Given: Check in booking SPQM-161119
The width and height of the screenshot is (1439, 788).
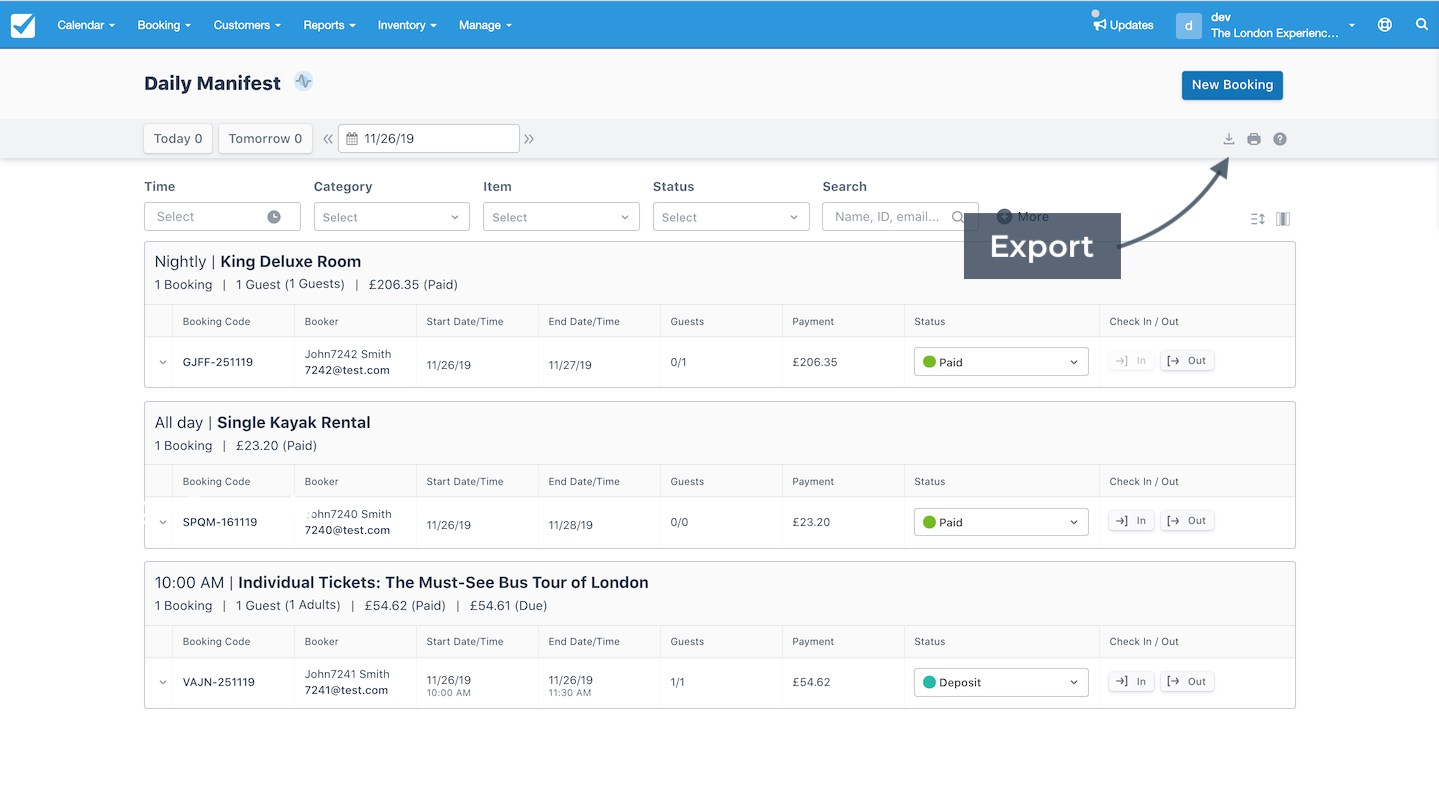Looking at the screenshot, I should tap(1131, 521).
